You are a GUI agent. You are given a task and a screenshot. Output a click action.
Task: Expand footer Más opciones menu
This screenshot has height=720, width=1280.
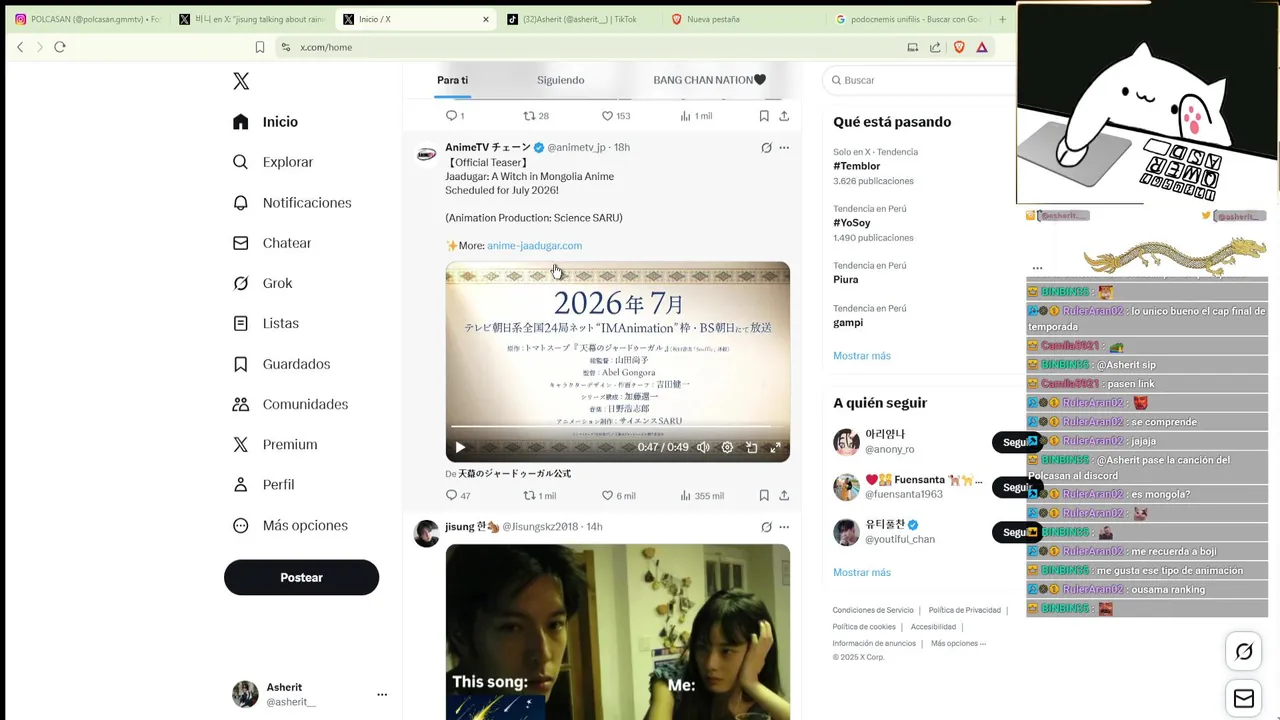point(958,643)
